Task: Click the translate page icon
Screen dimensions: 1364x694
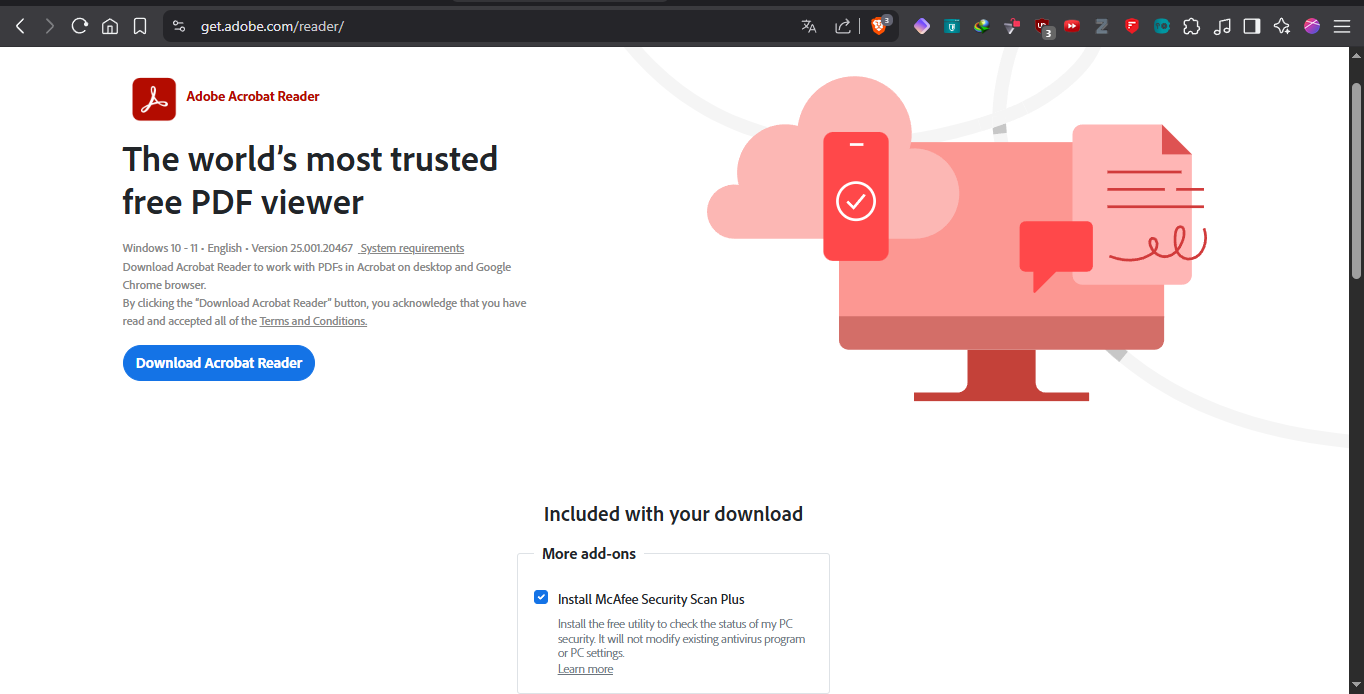Action: [809, 26]
